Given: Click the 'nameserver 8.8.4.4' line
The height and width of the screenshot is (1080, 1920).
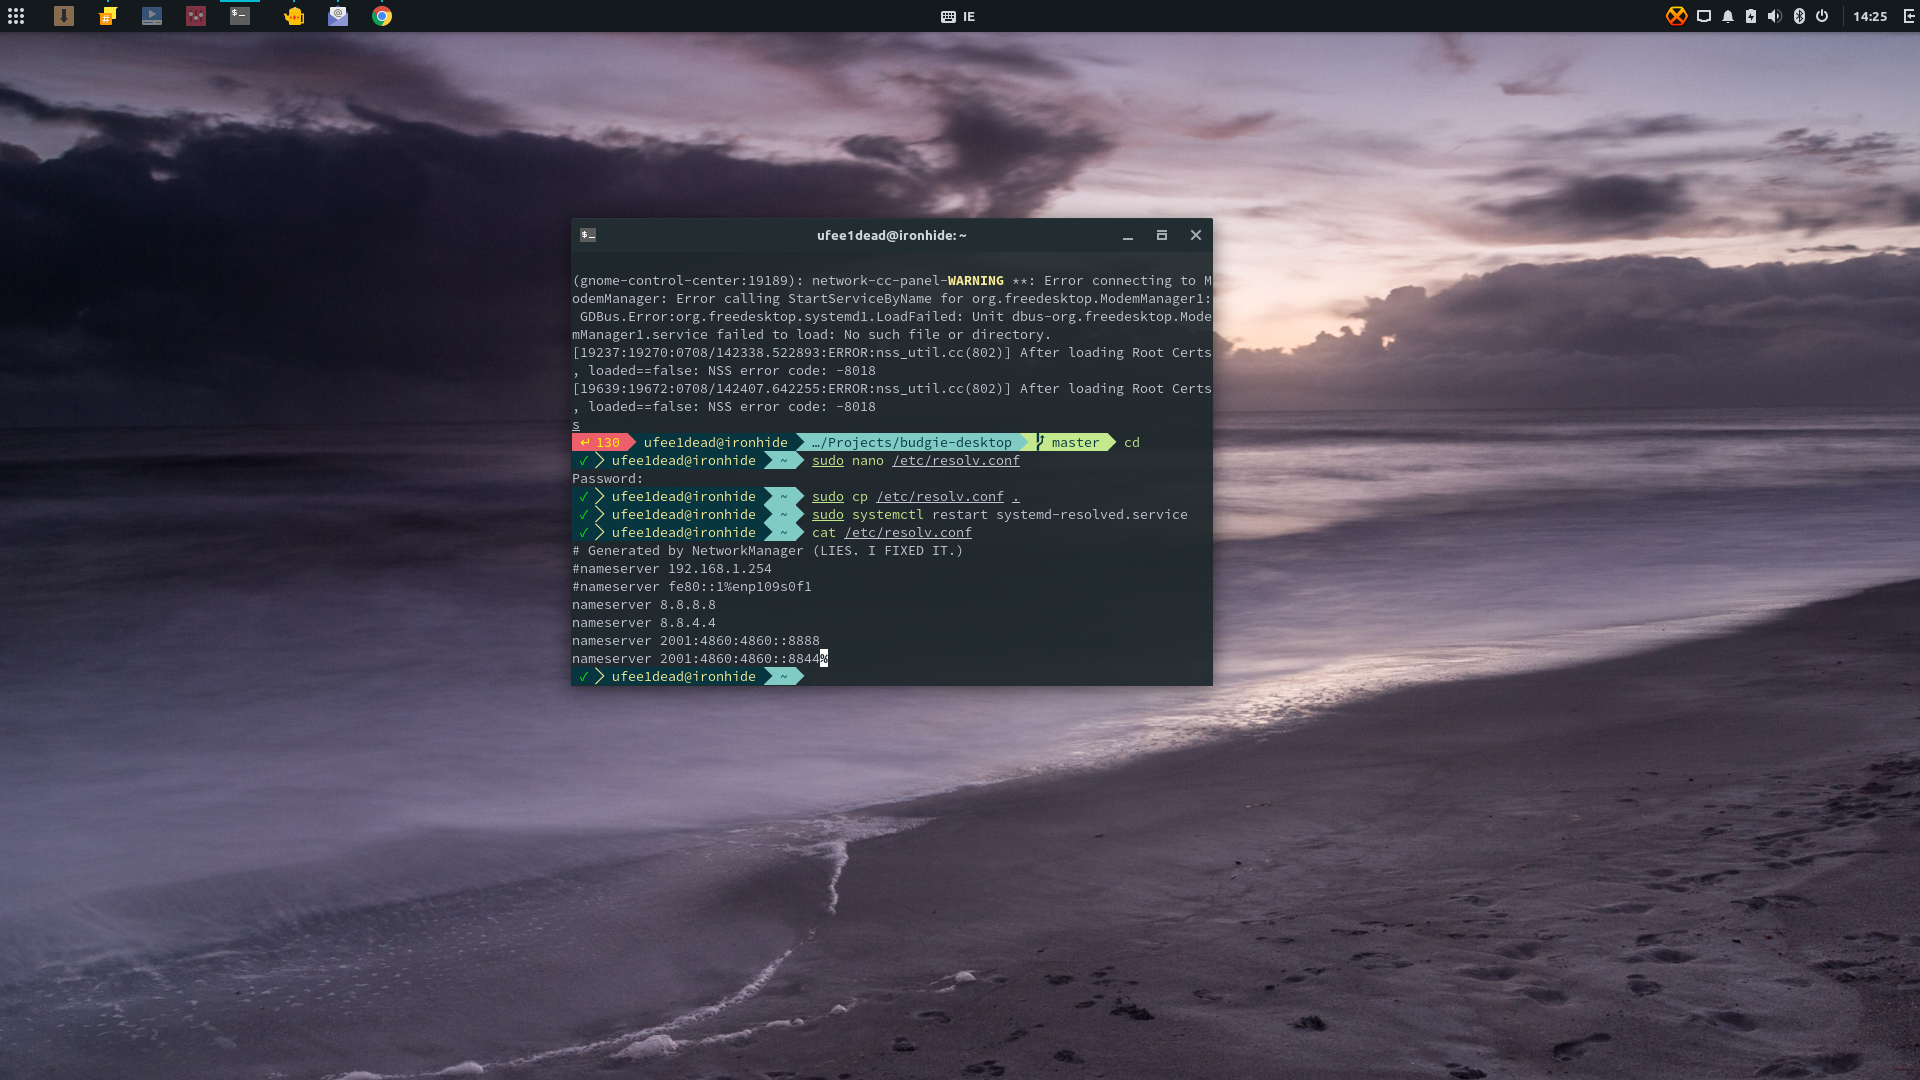Looking at the screenshot, I should tap(644, 622).
